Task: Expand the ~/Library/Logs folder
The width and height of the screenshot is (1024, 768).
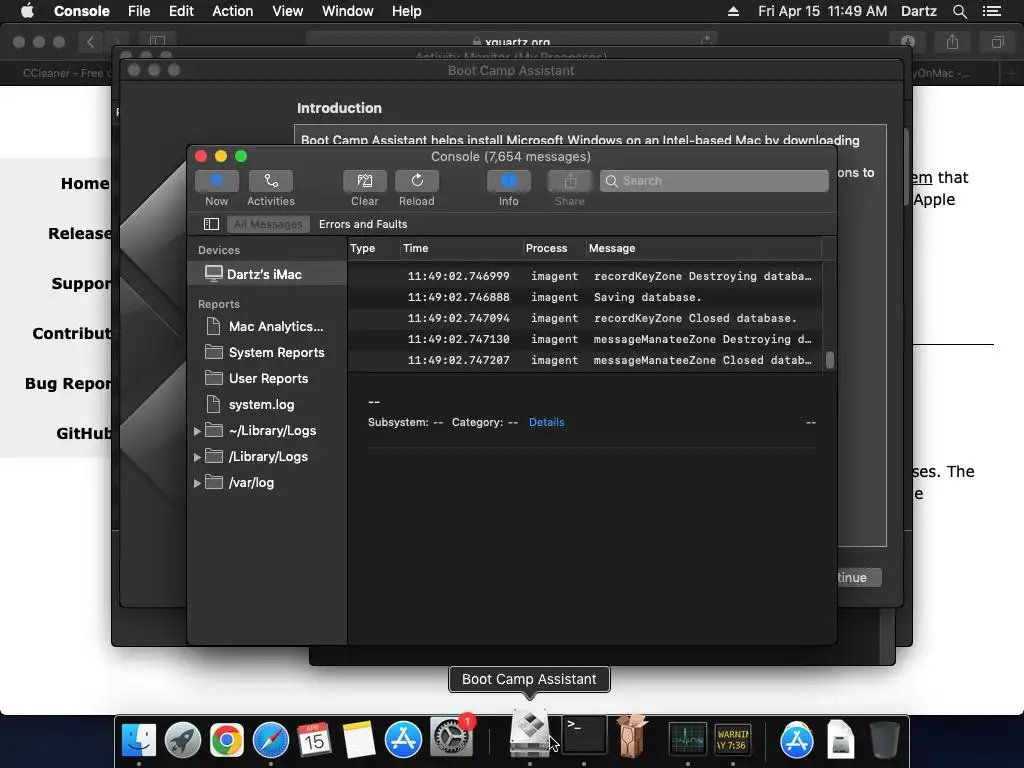Action: pos(197,431)
